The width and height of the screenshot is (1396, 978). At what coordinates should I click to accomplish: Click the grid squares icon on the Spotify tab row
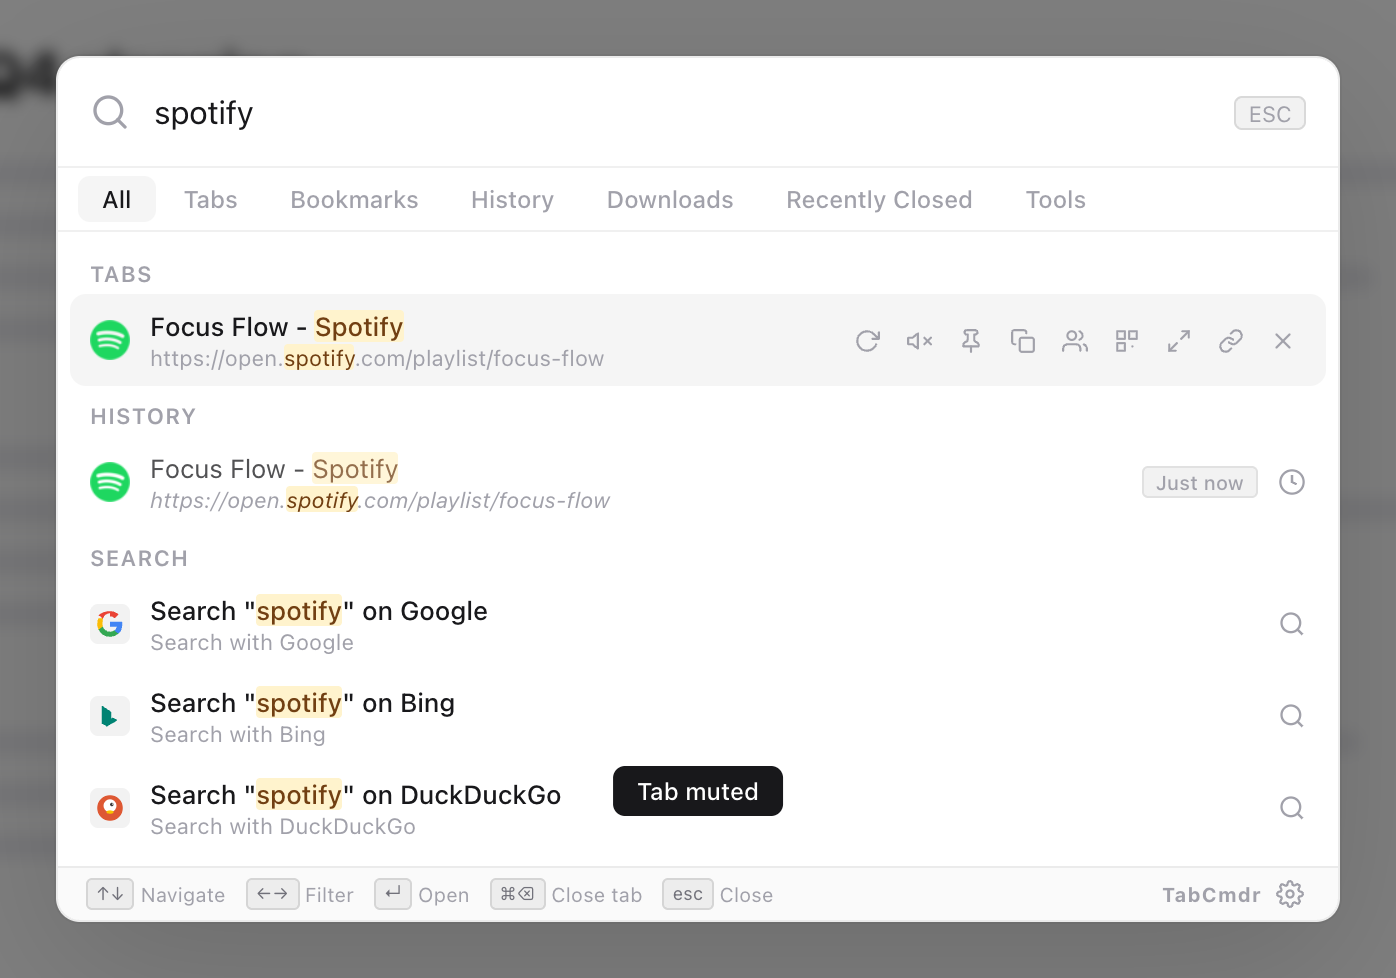pos(1127,341)
